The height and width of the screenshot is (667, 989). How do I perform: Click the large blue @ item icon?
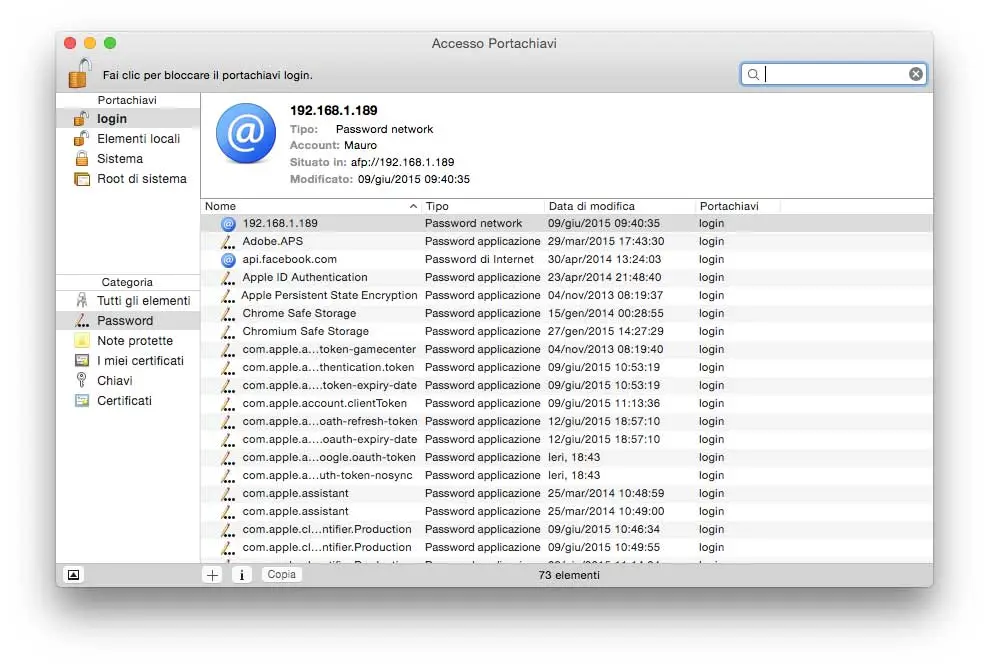(245, 134)
